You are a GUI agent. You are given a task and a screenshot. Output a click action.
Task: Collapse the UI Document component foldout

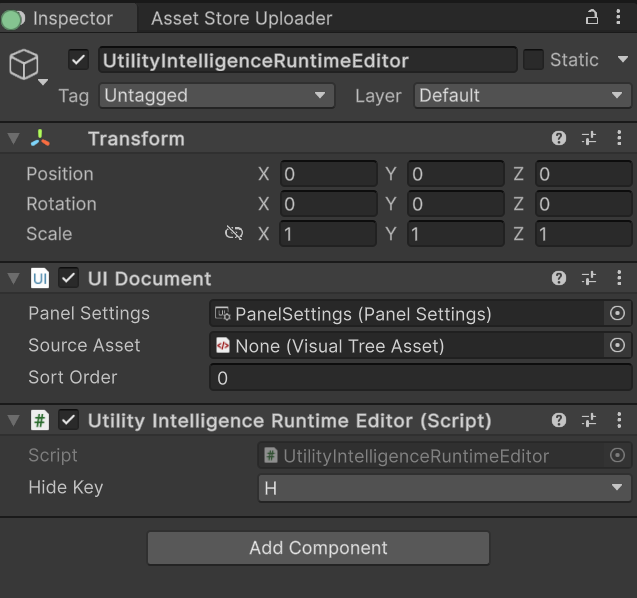click(x=13, y=279)
